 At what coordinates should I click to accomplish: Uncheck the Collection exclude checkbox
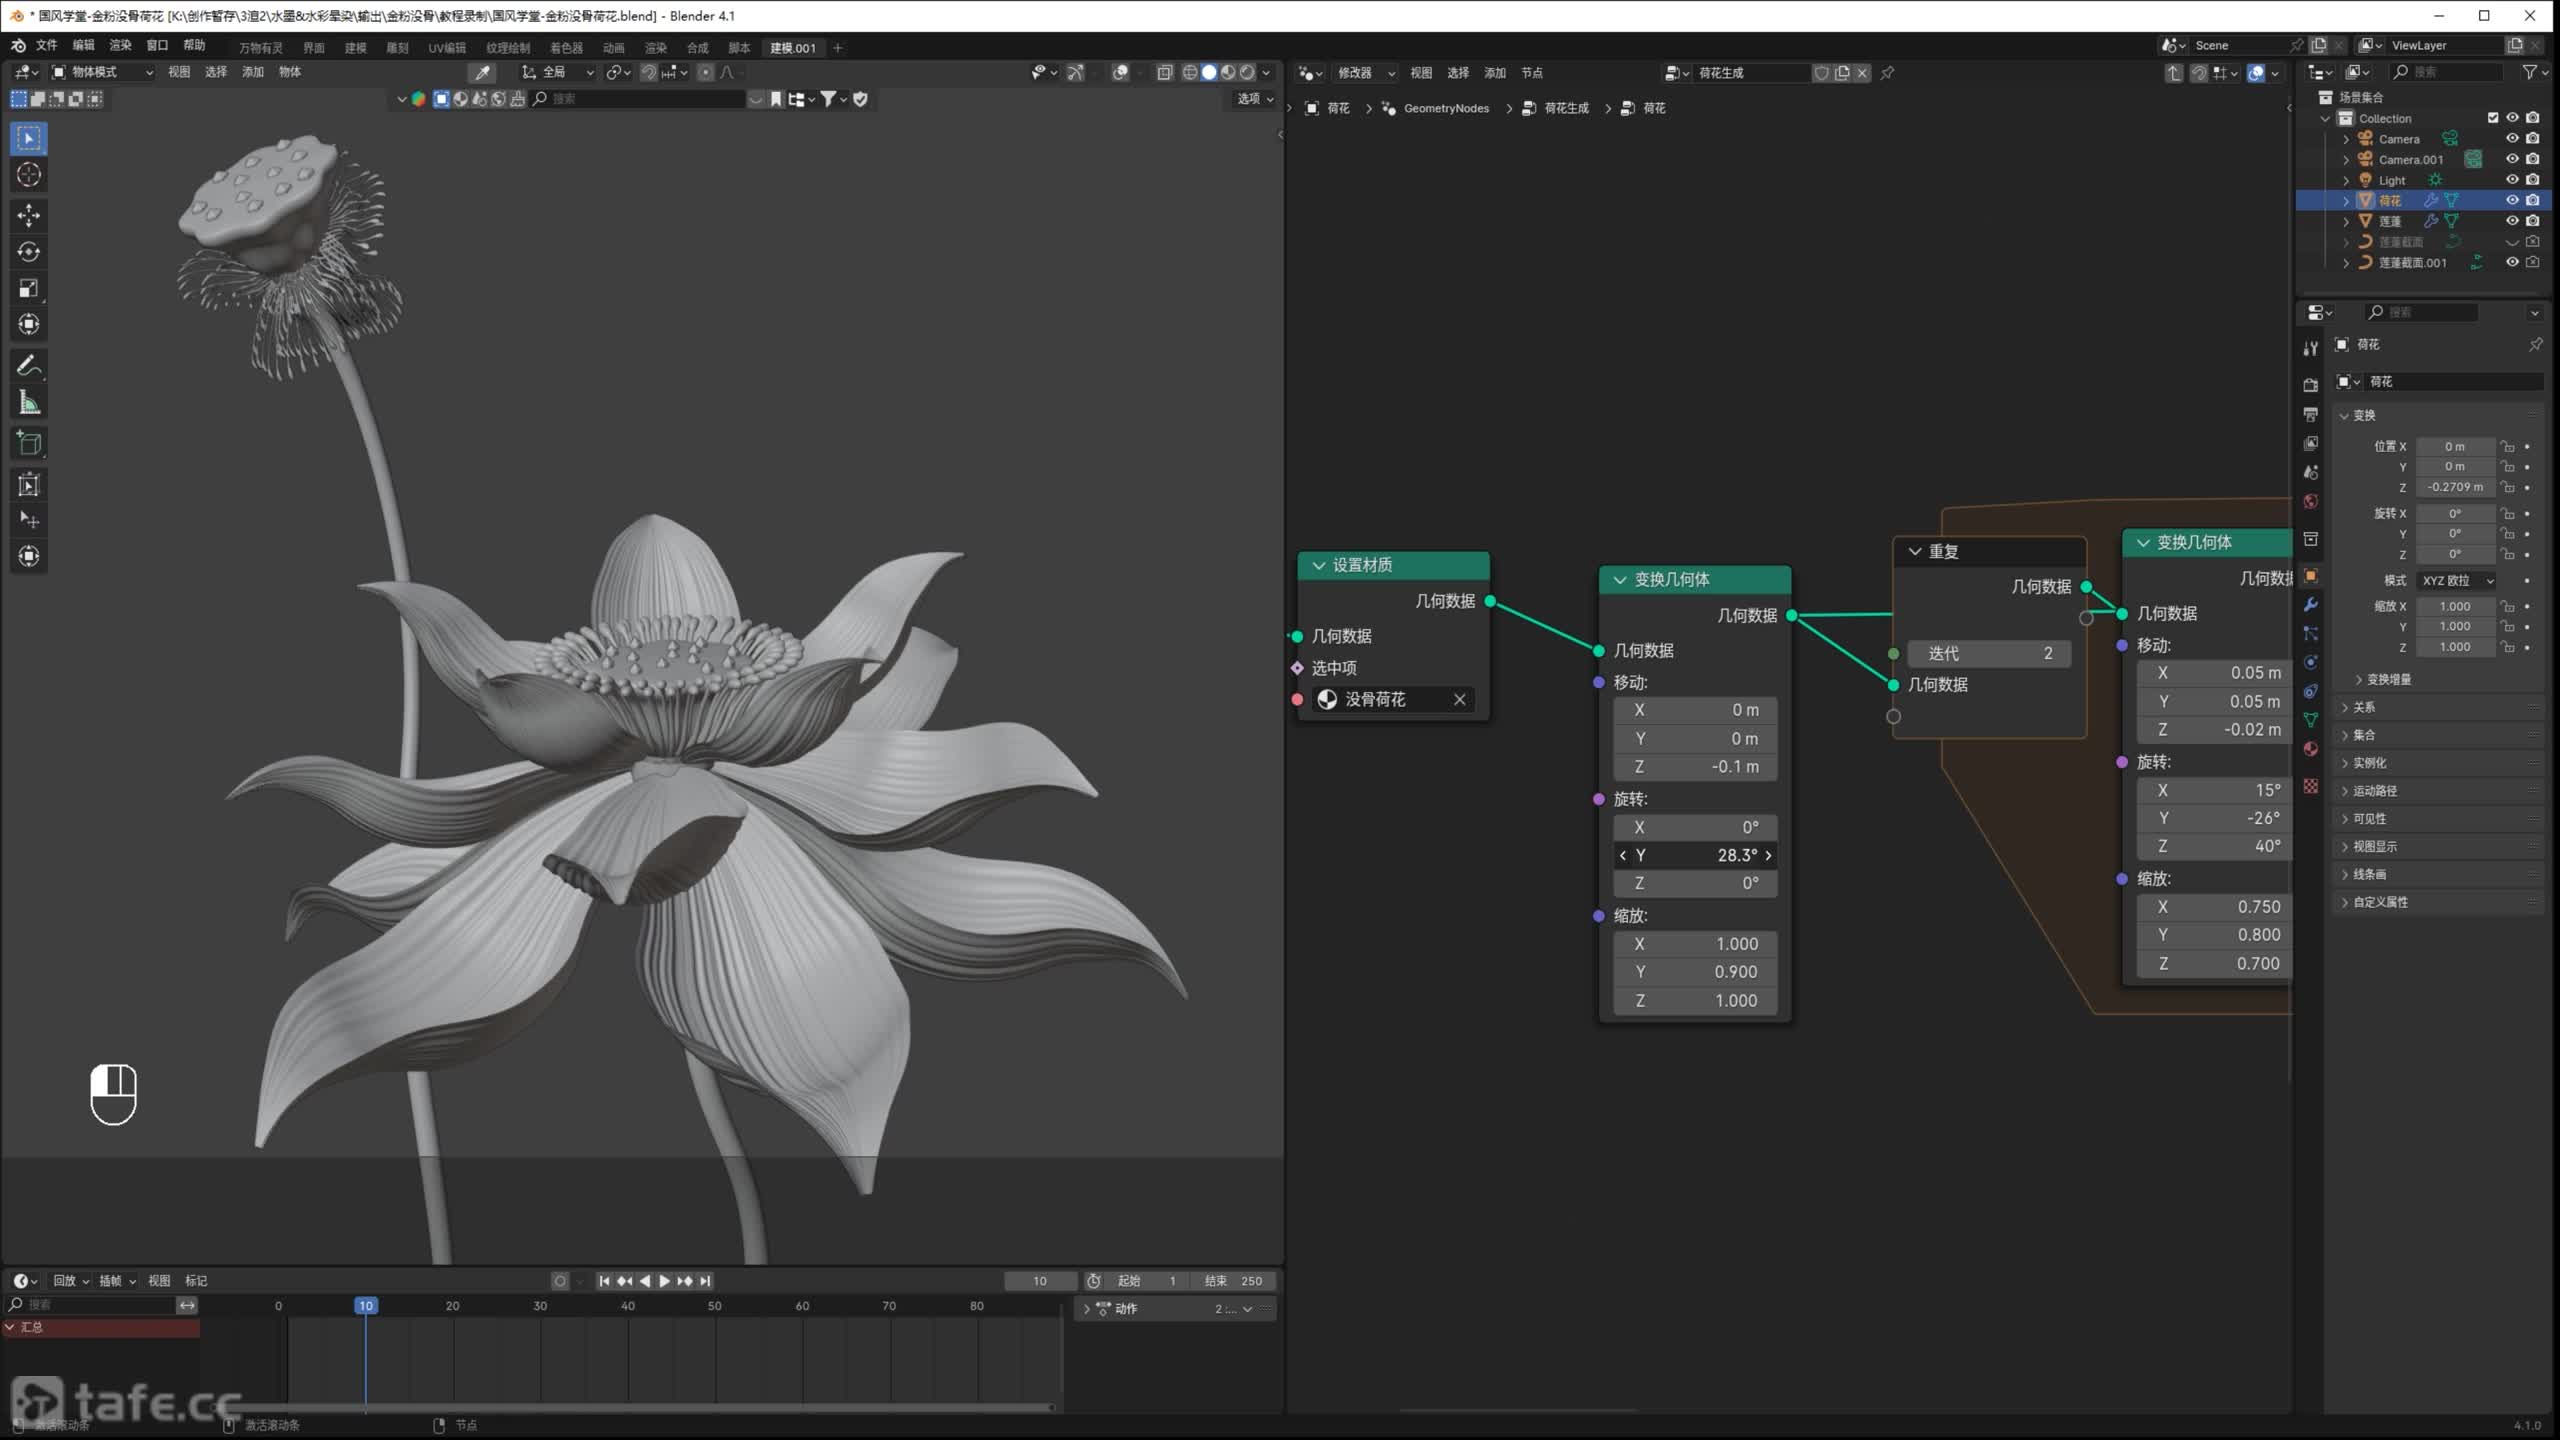[2493, 118]
